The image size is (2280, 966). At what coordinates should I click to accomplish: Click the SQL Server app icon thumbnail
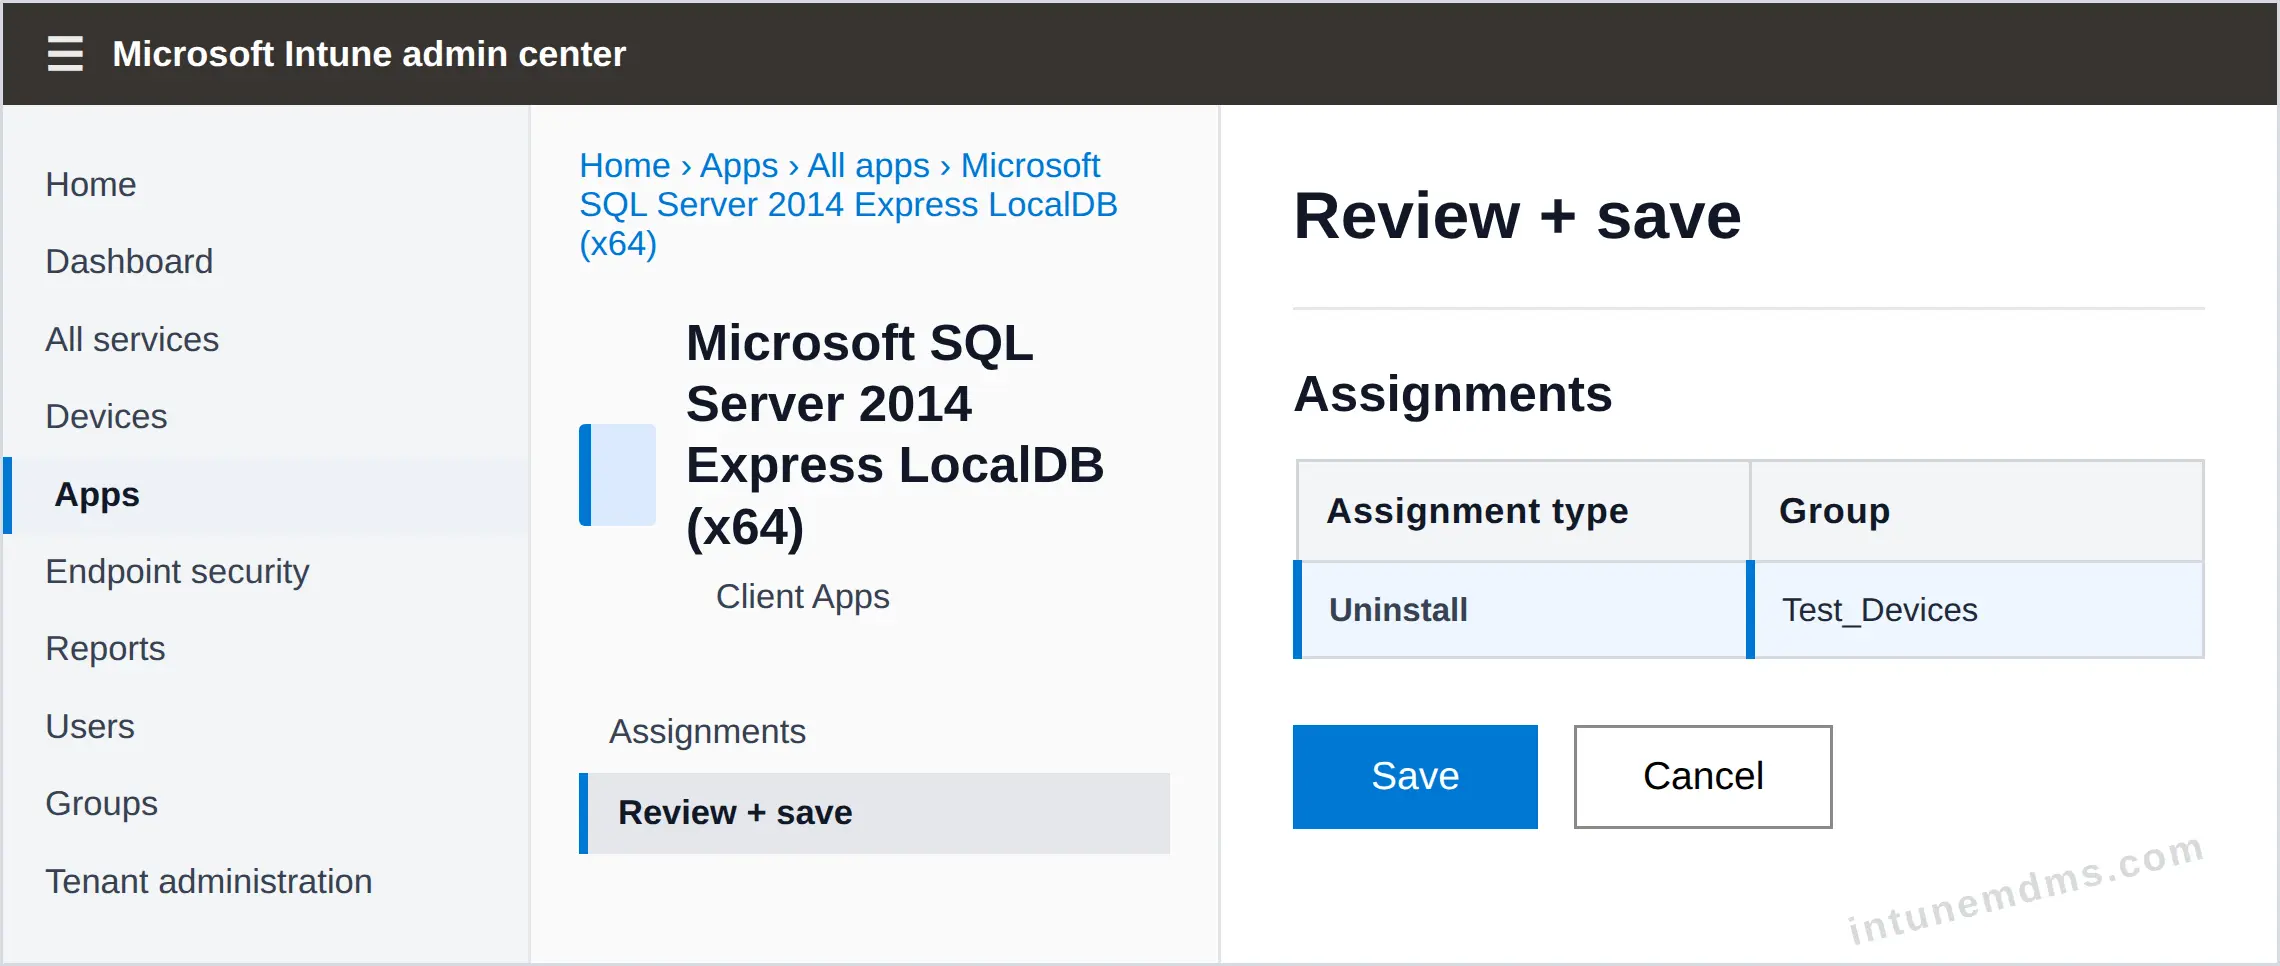point(617,474)
